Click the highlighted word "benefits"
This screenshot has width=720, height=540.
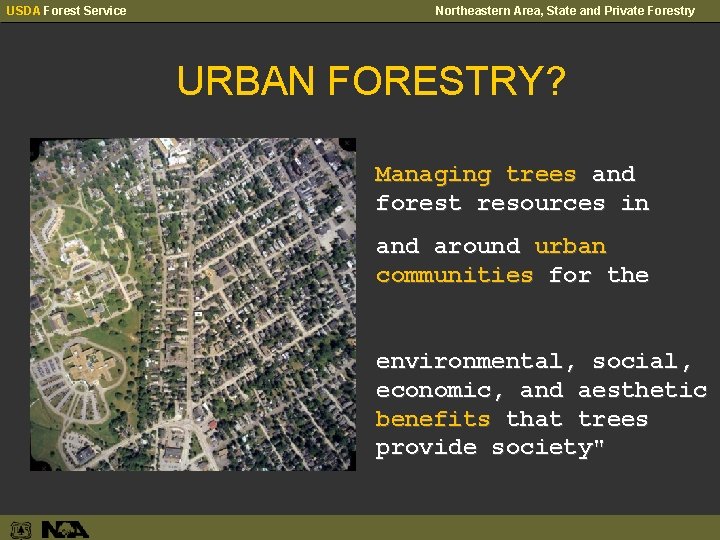[x=433, y=419]
